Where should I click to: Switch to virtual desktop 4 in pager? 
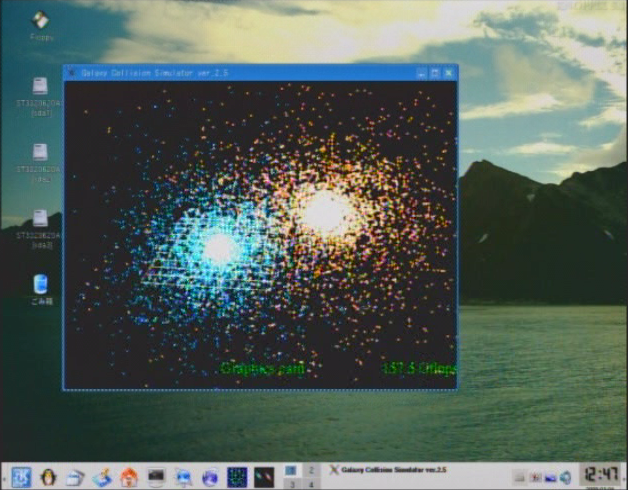tap(310, 484)
